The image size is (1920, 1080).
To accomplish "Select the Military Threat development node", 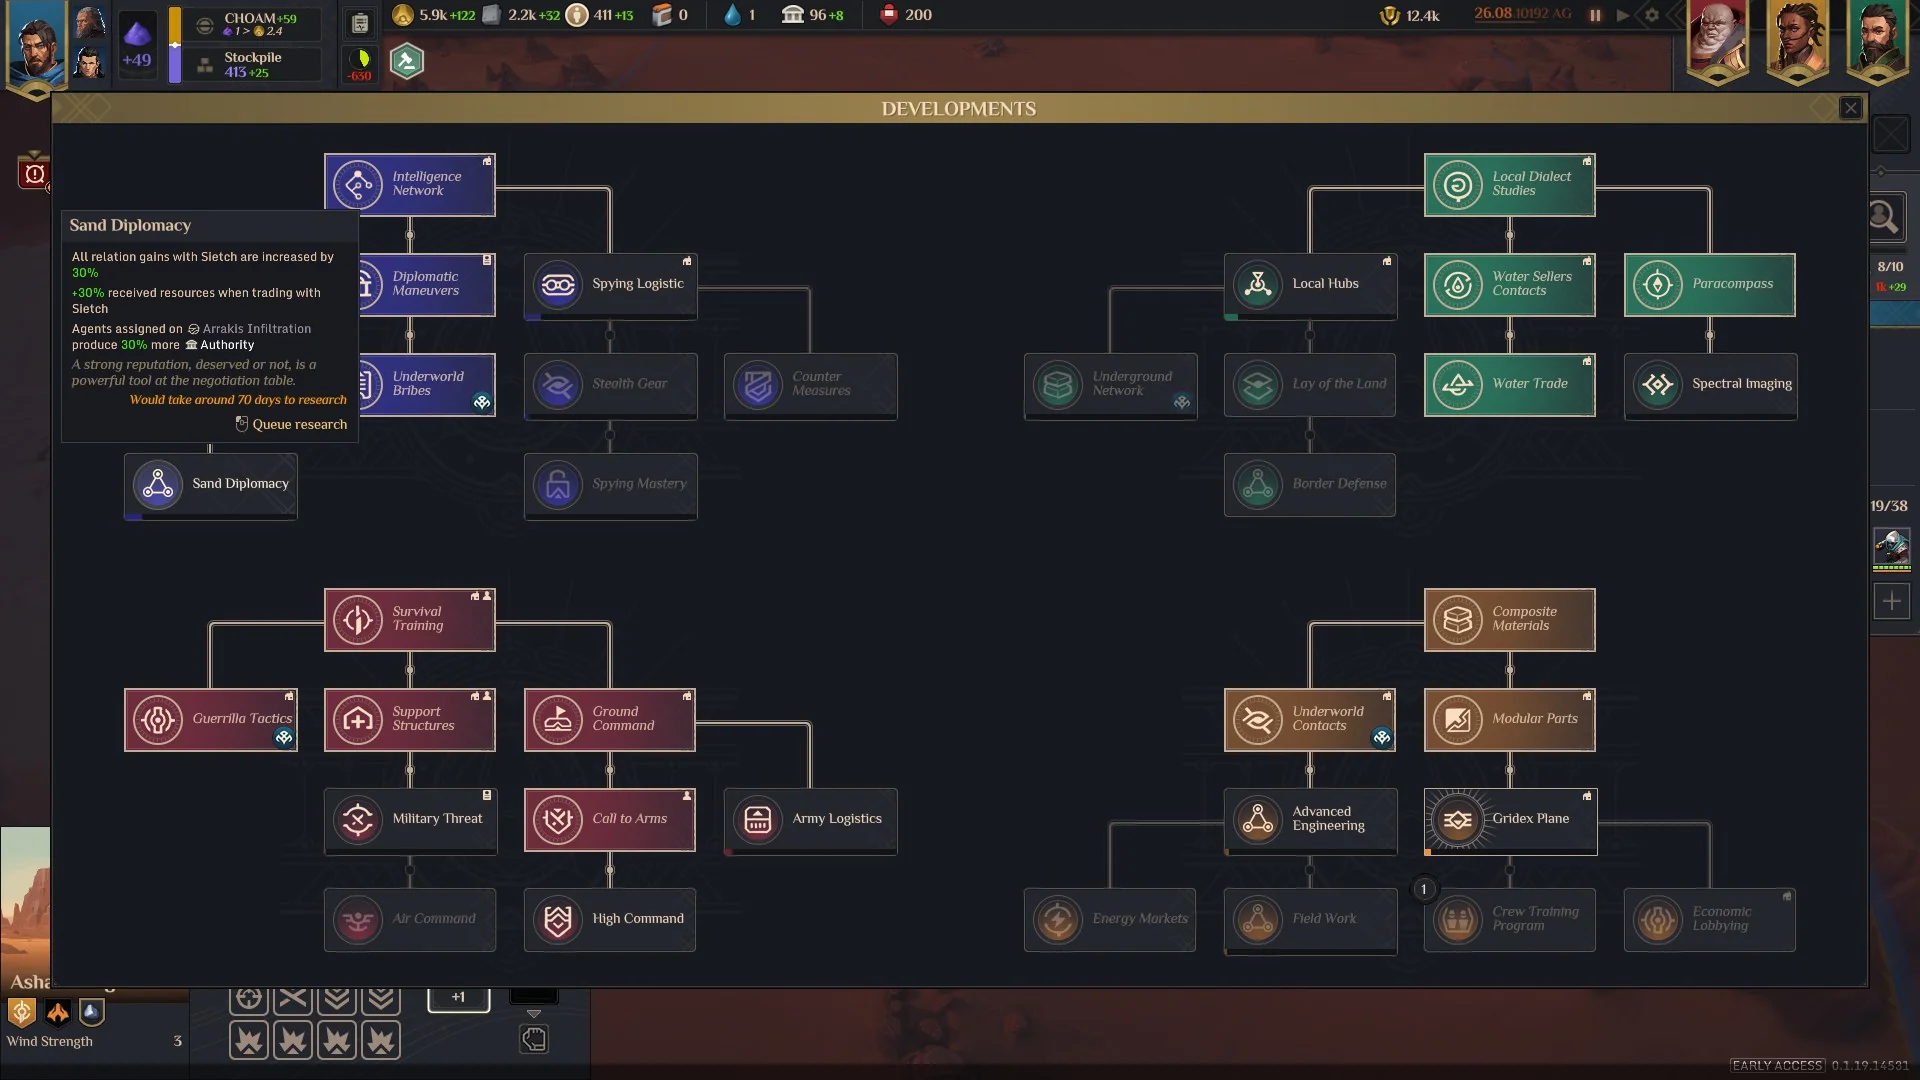I will point(410,820).
